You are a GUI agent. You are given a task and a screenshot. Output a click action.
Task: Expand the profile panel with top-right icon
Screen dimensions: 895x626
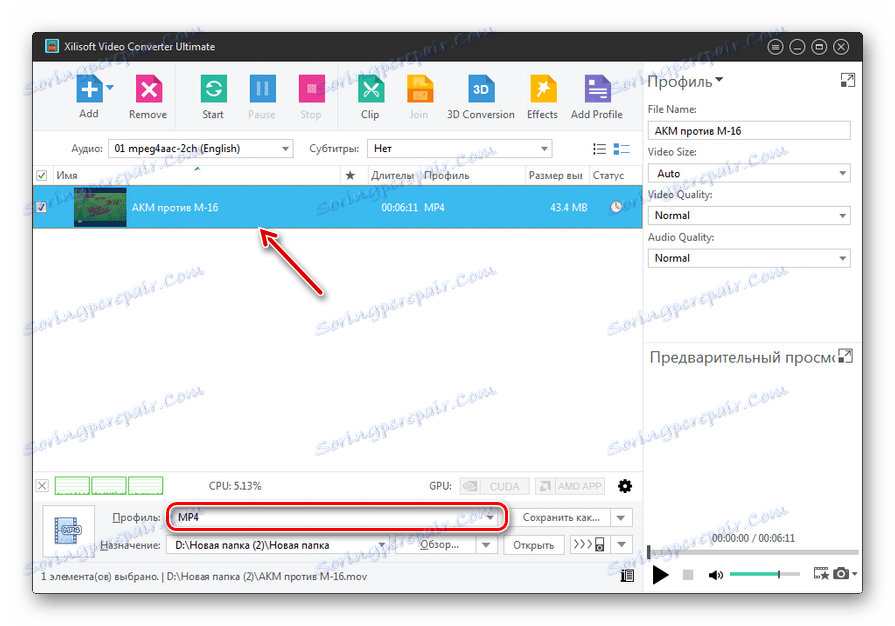pos(848,80)
